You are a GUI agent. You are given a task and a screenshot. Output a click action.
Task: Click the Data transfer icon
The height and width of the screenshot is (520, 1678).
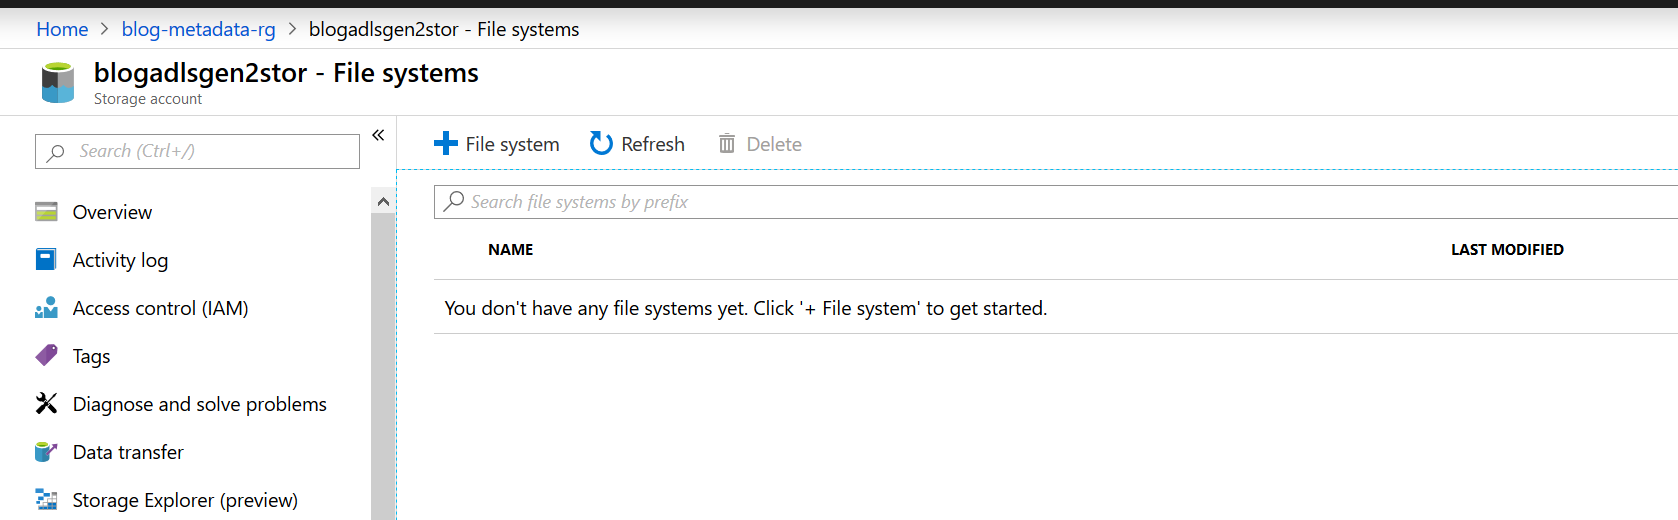coord(46,452)
